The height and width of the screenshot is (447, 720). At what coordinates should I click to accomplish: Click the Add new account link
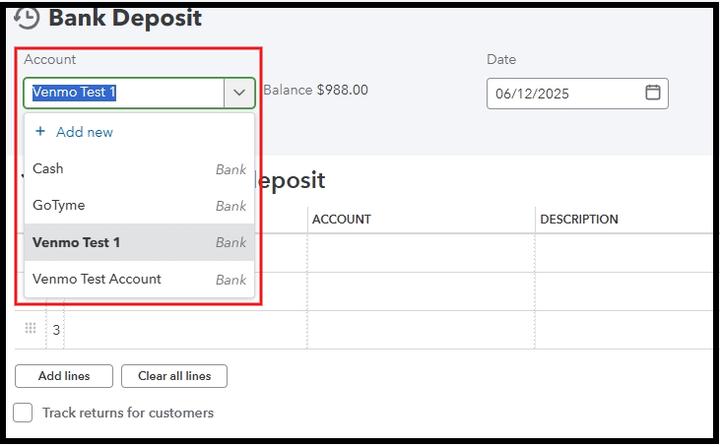(x=84, y=132)
